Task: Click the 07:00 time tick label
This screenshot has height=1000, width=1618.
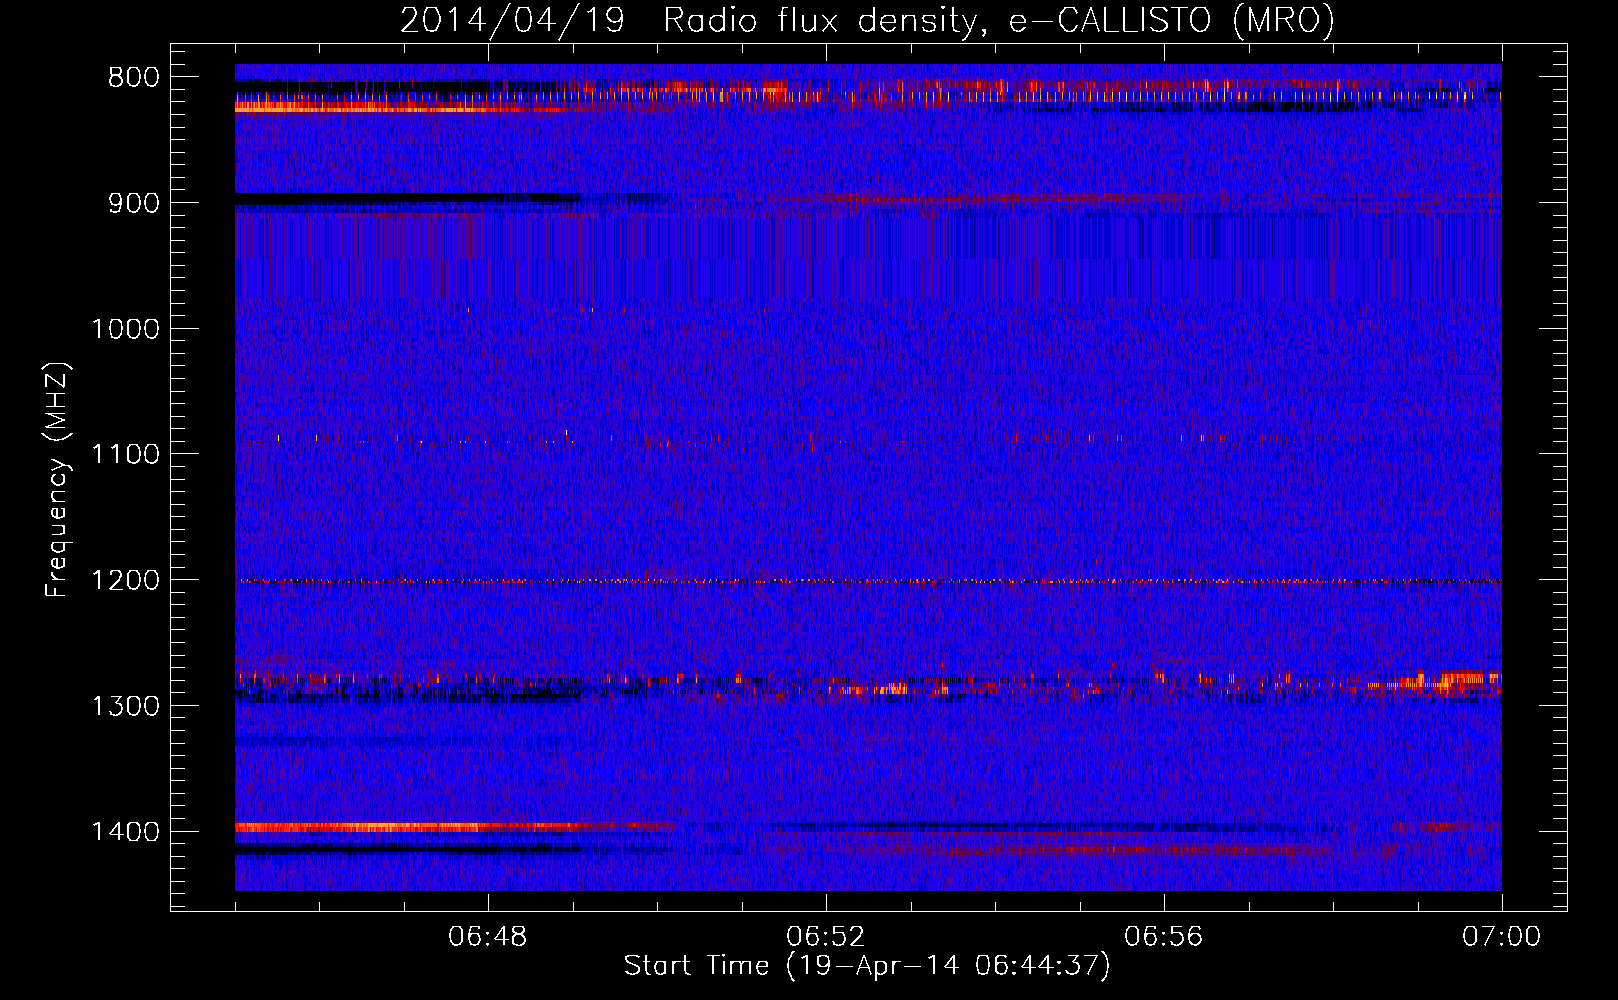Action: pos(1501,937)
